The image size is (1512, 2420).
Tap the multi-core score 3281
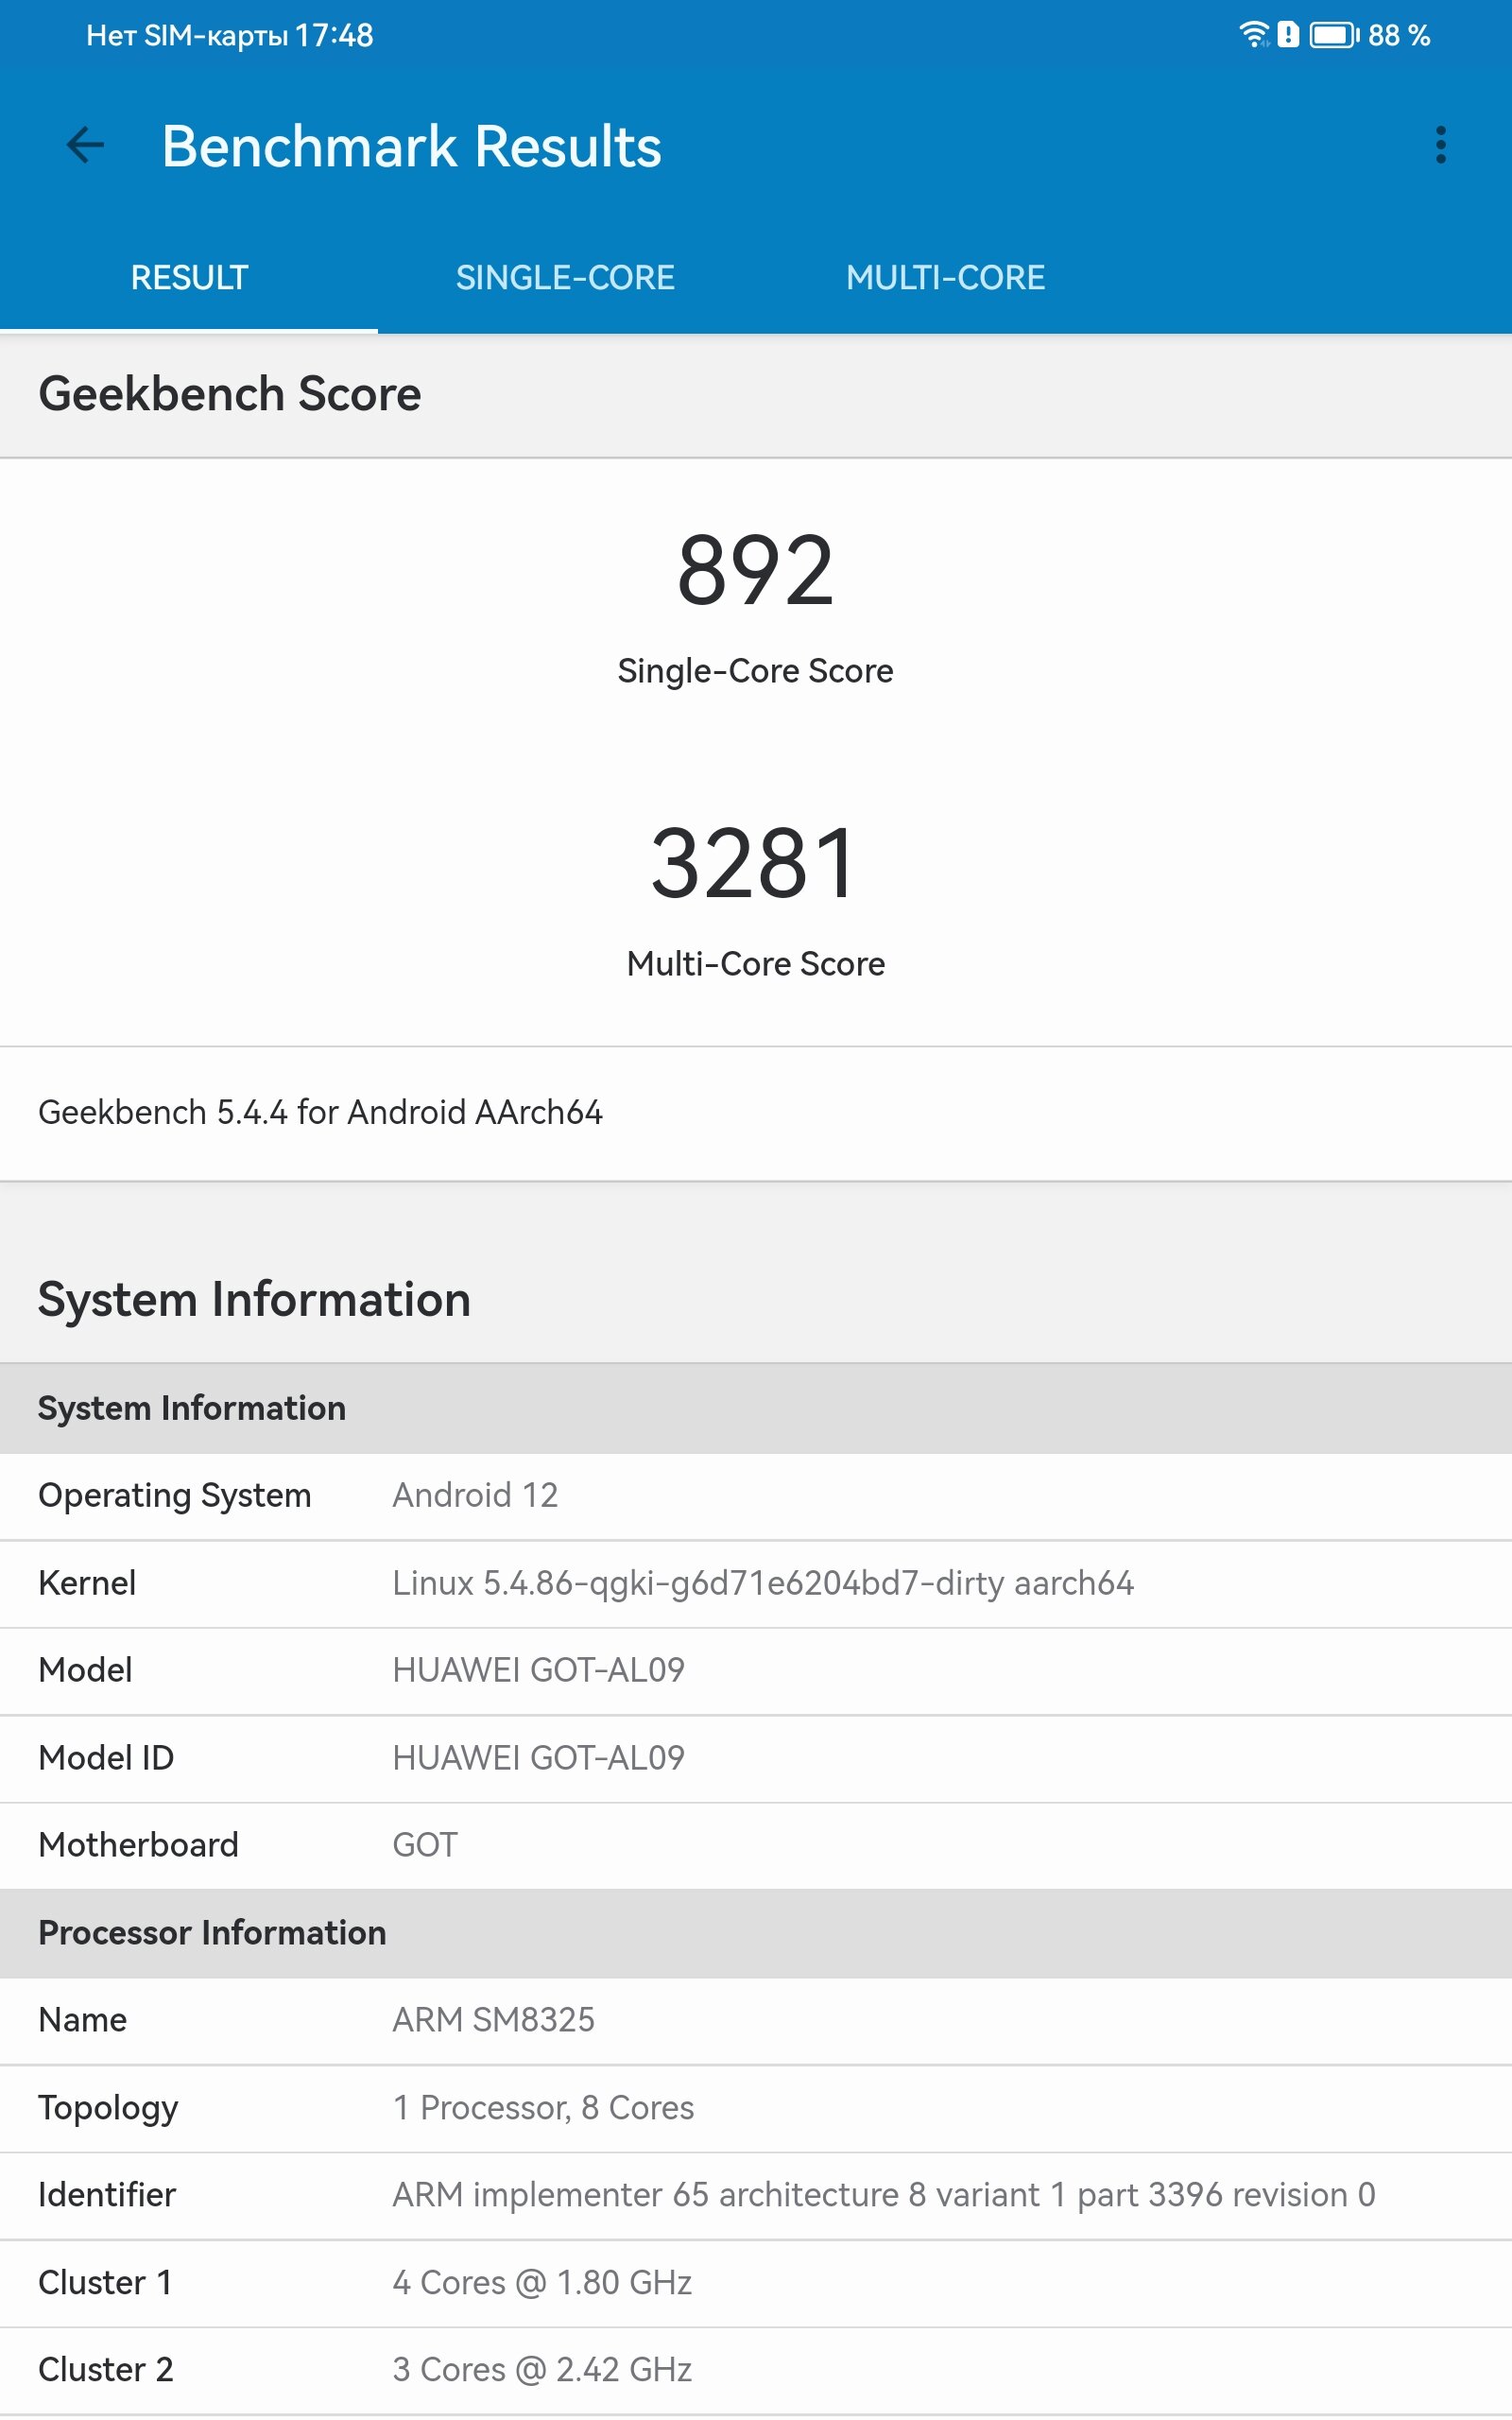[755, 863]
